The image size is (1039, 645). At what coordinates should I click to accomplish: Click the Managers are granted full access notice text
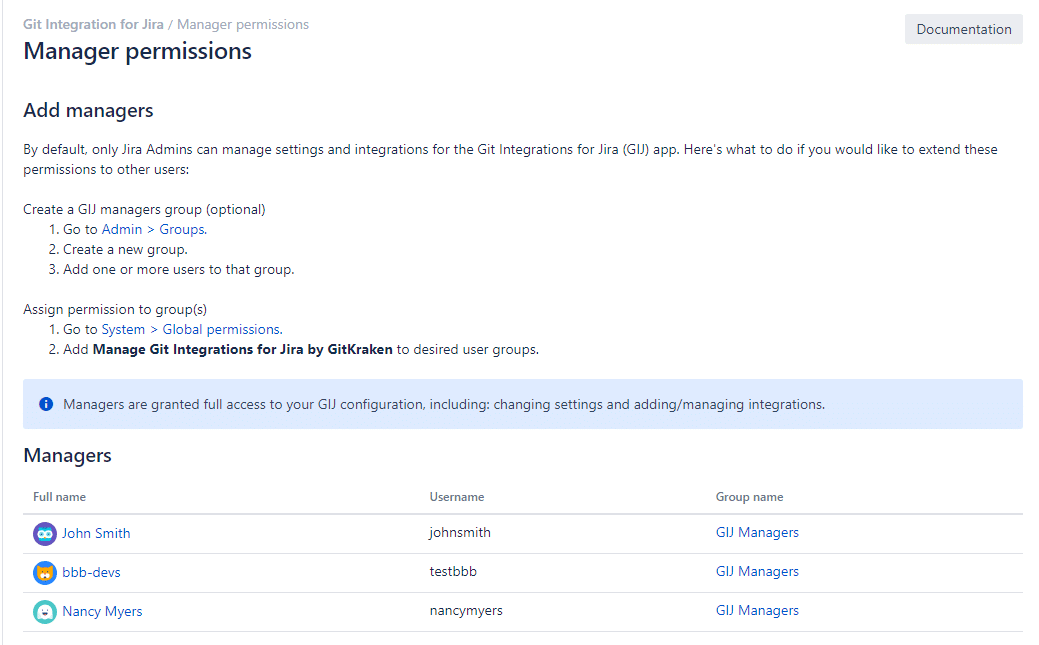tap(444, 404)
